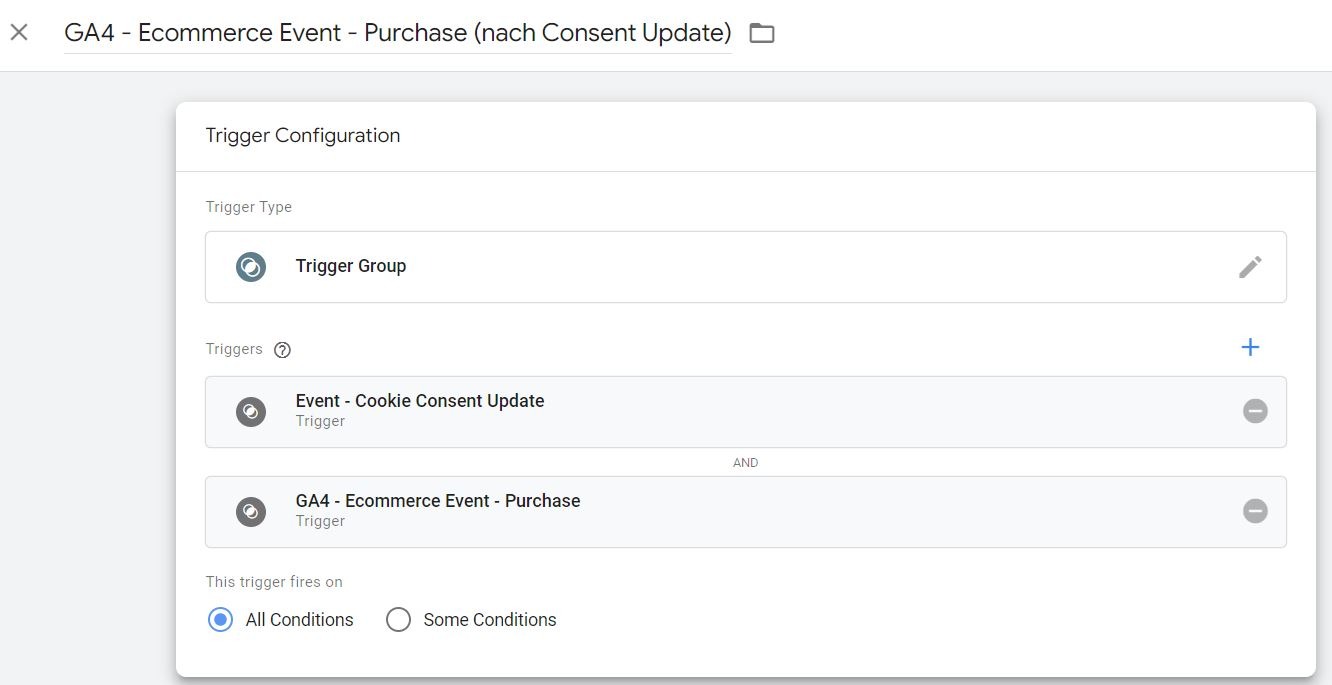Viewport: 1332px width, 685px height.
Task: Click the Trigger Configuration heading
Action: click(x=302, y=136)
